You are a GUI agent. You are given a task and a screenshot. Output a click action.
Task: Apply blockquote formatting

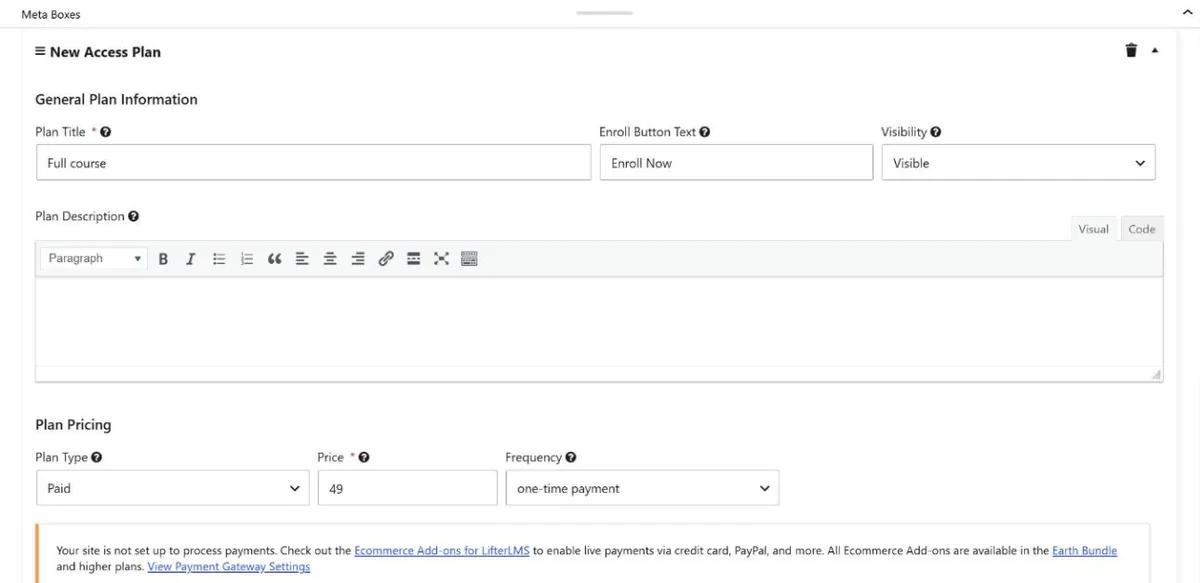275,259
